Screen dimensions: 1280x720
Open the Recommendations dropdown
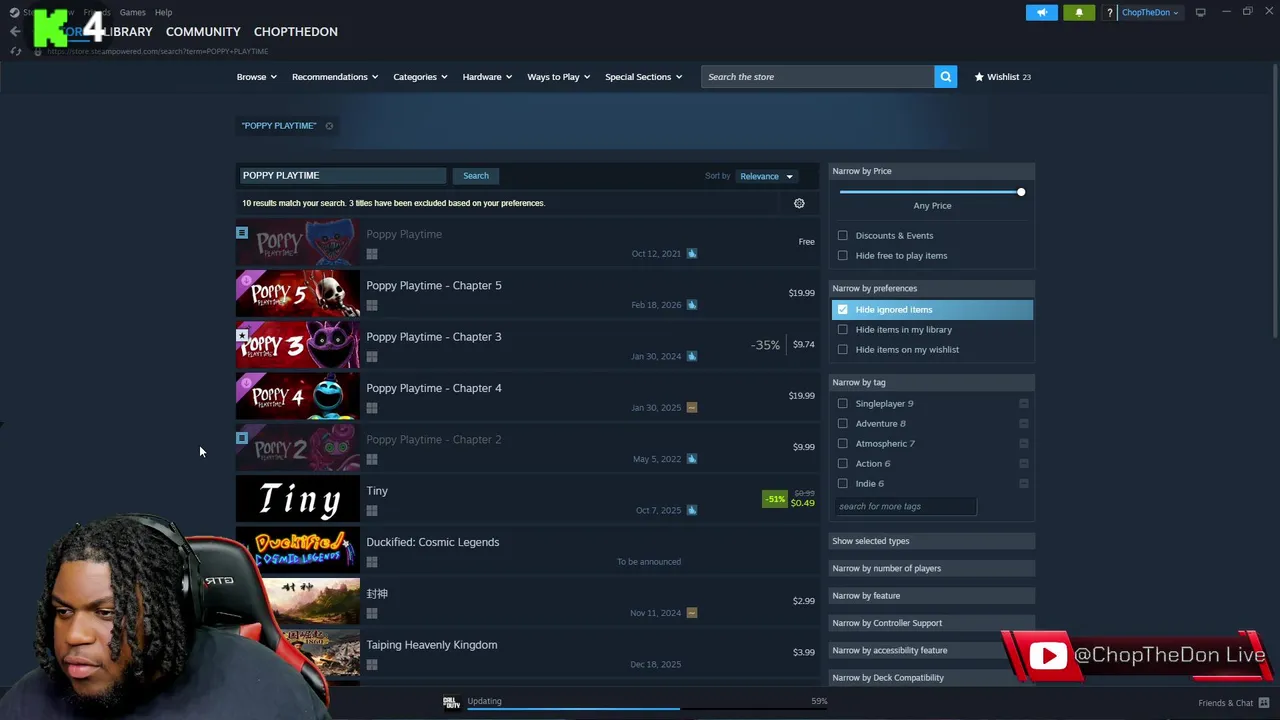335,77
